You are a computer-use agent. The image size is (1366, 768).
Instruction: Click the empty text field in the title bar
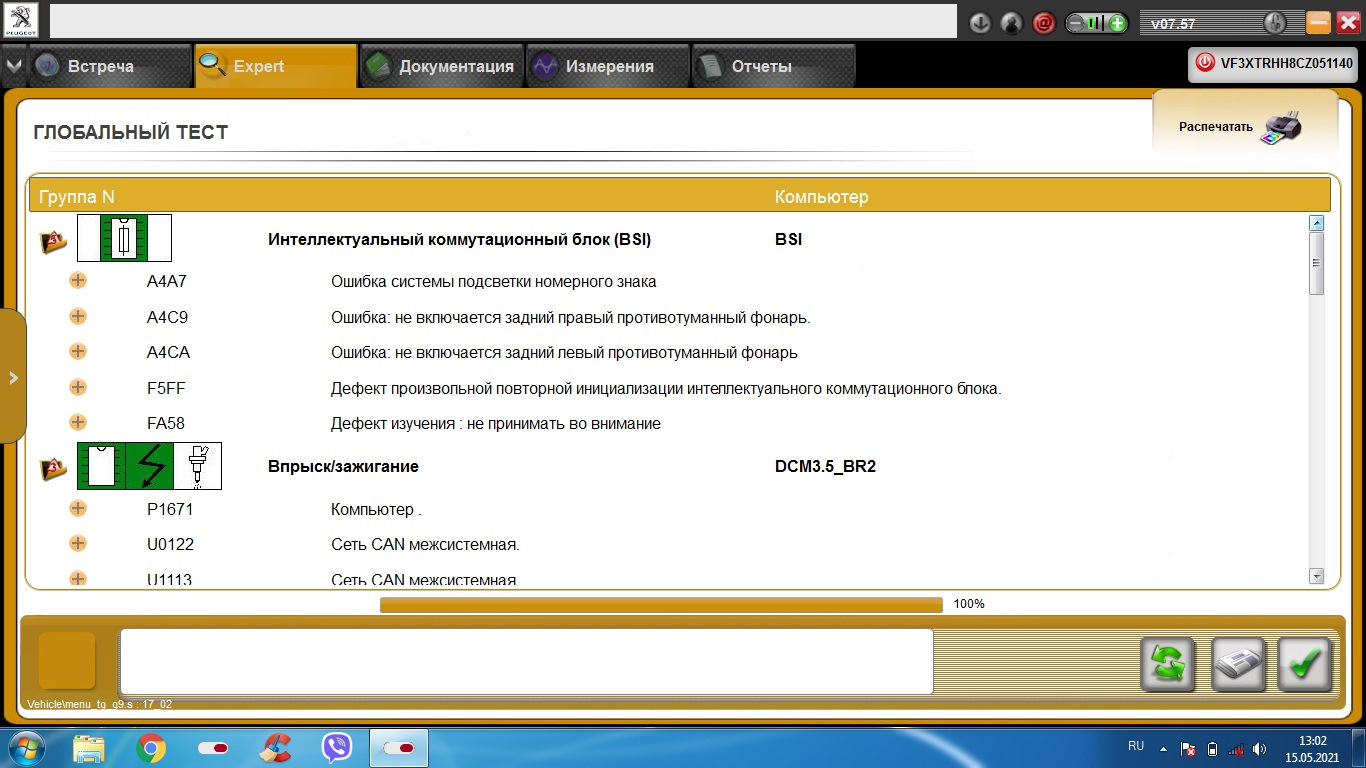coord(503,21)
